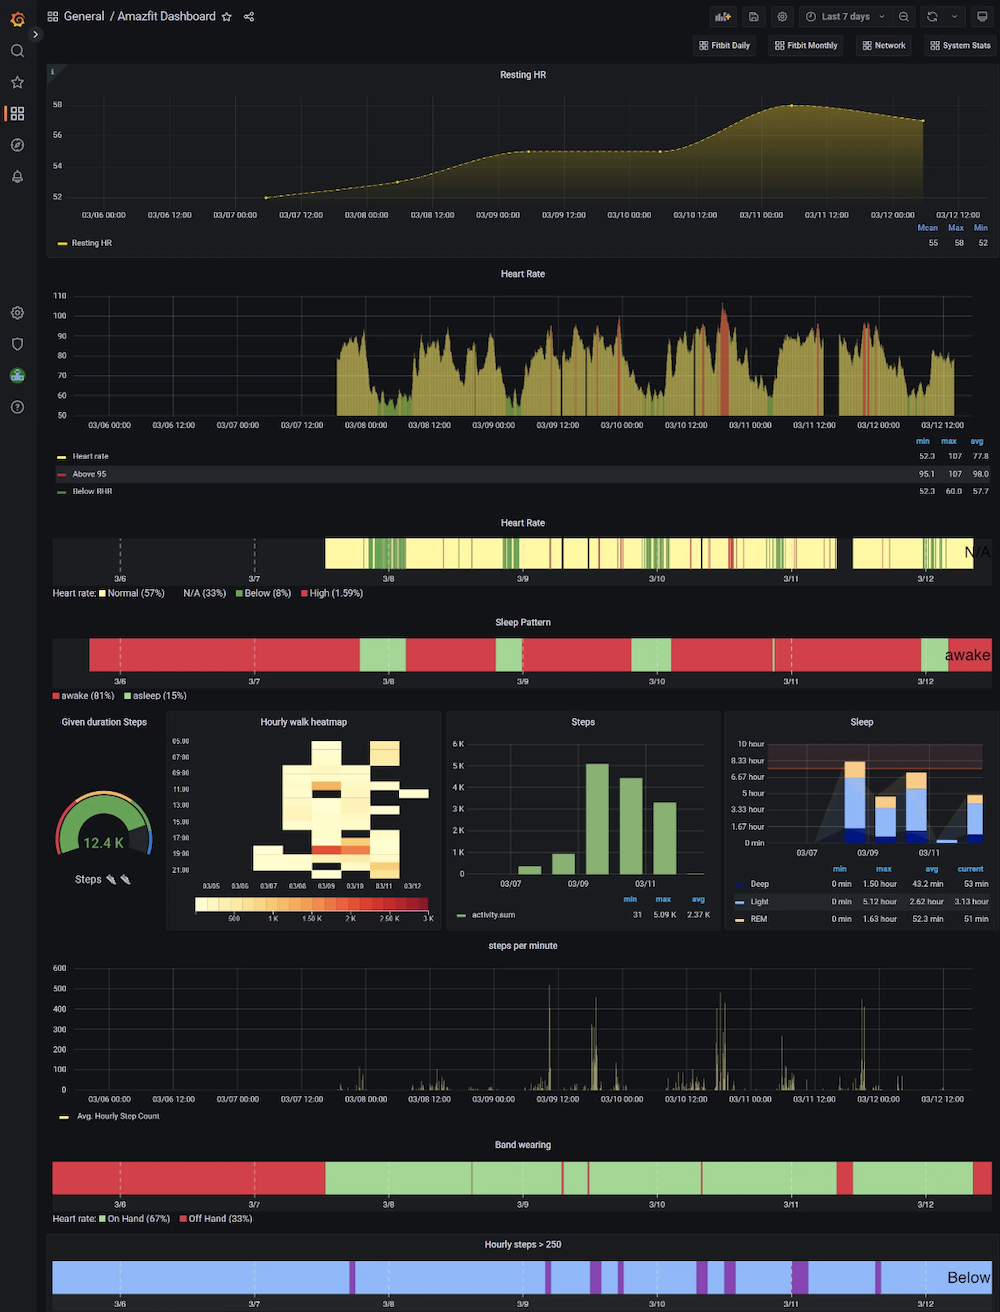Image resolution: width=1000 pixels, height=1312 pixels.
Task: Open the Fitbit Daily dashboard link
Action: point(725,46)
